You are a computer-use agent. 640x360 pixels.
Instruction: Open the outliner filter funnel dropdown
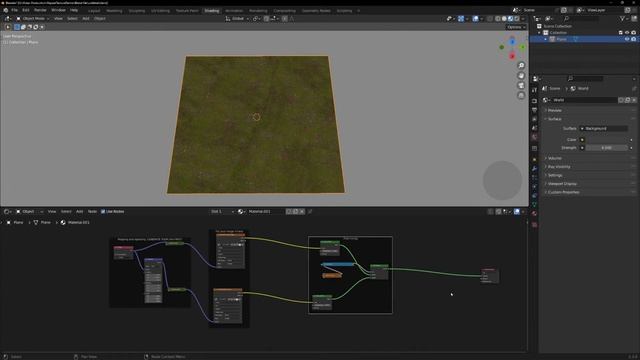click(x=623, y=19)
